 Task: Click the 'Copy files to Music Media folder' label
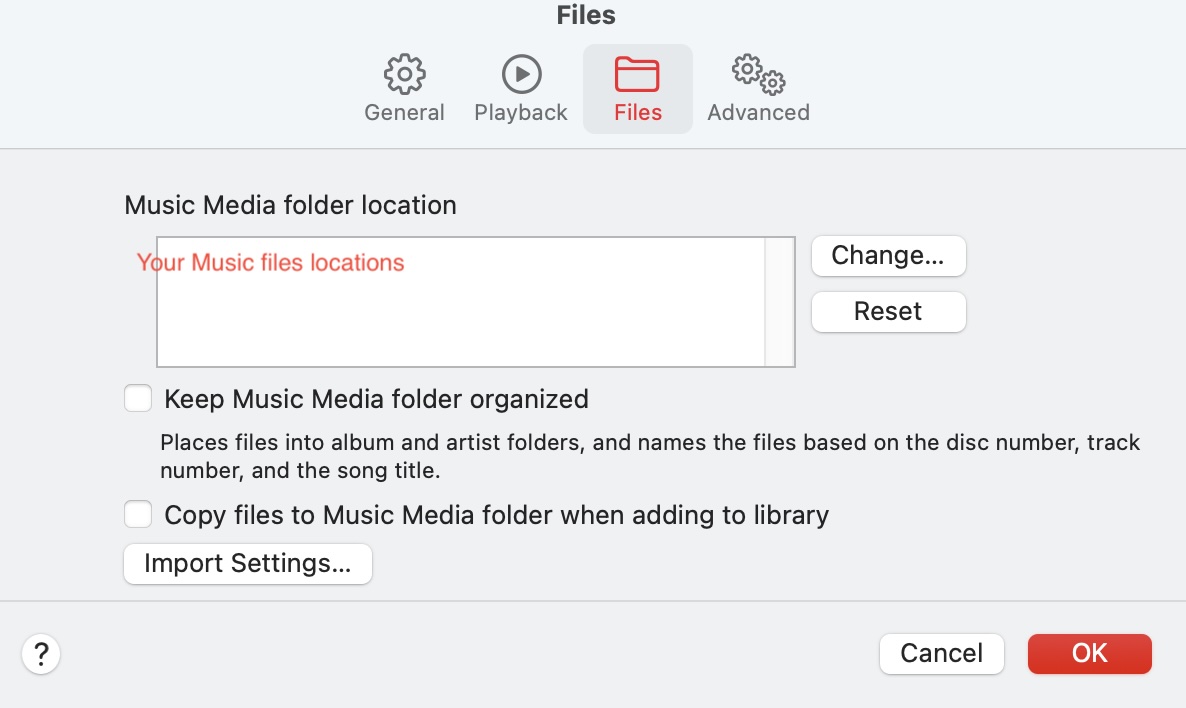(496, 516)
